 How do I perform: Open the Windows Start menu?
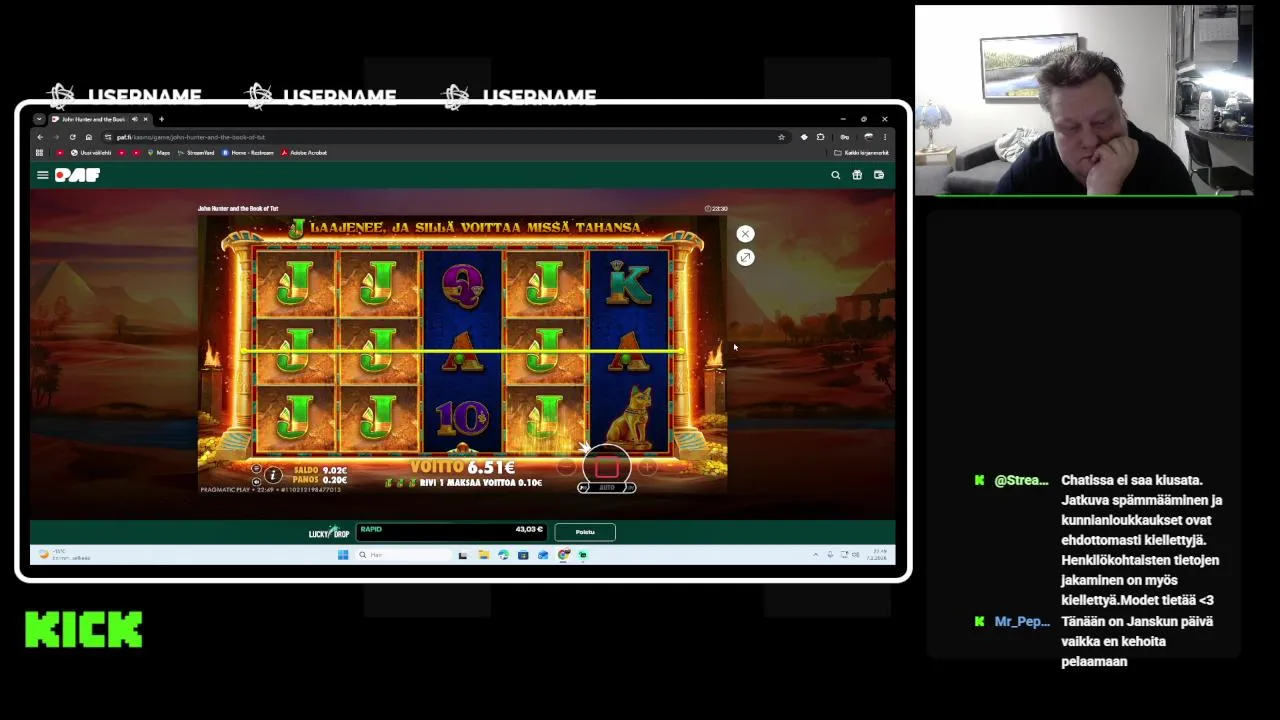click(343, 555)
